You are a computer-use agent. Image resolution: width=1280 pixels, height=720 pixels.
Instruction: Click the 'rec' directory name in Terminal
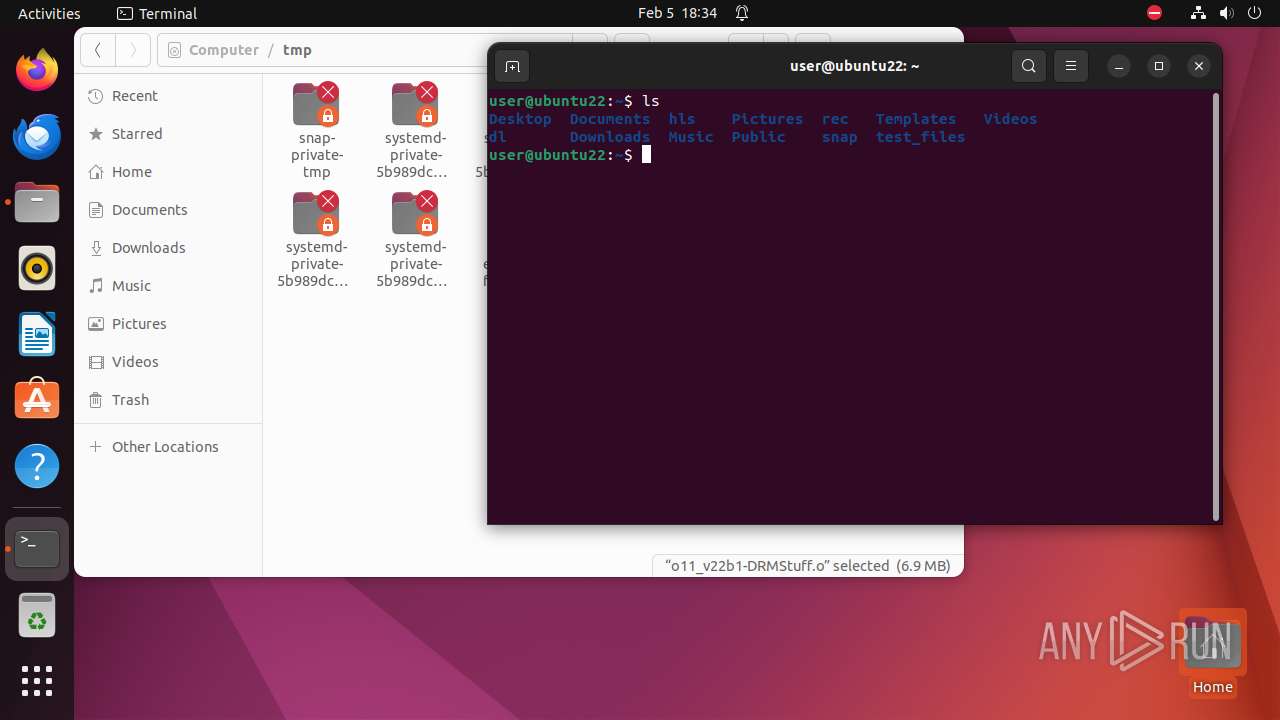(835, 119)
